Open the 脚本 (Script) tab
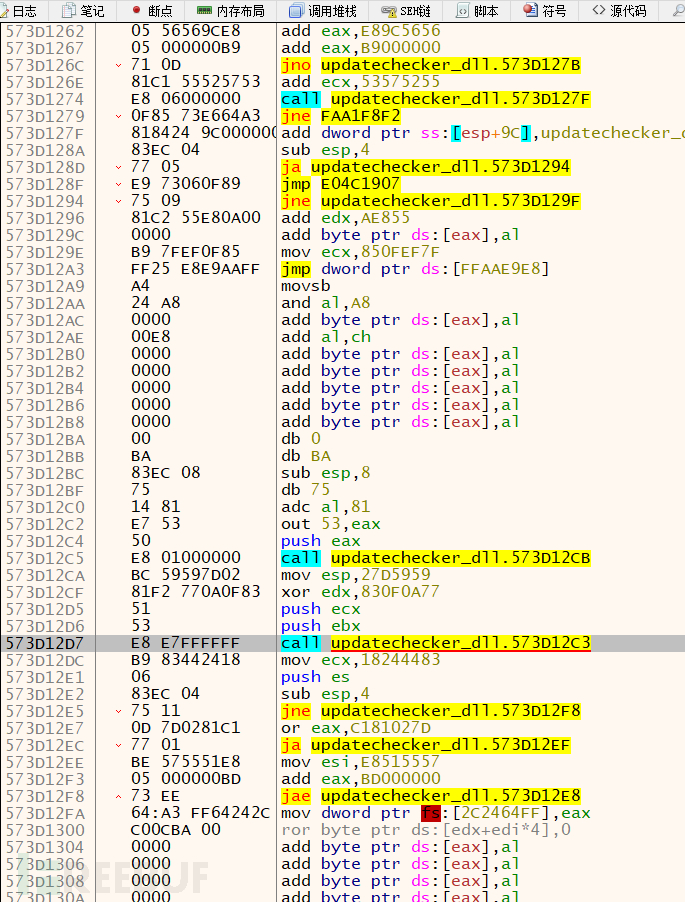Screen dimensions: 685x902 478,10
